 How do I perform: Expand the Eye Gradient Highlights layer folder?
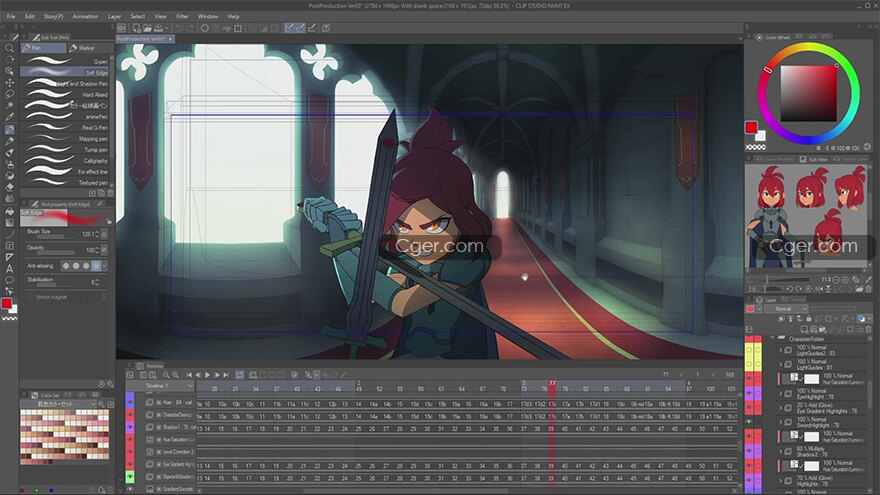[780, 408]
